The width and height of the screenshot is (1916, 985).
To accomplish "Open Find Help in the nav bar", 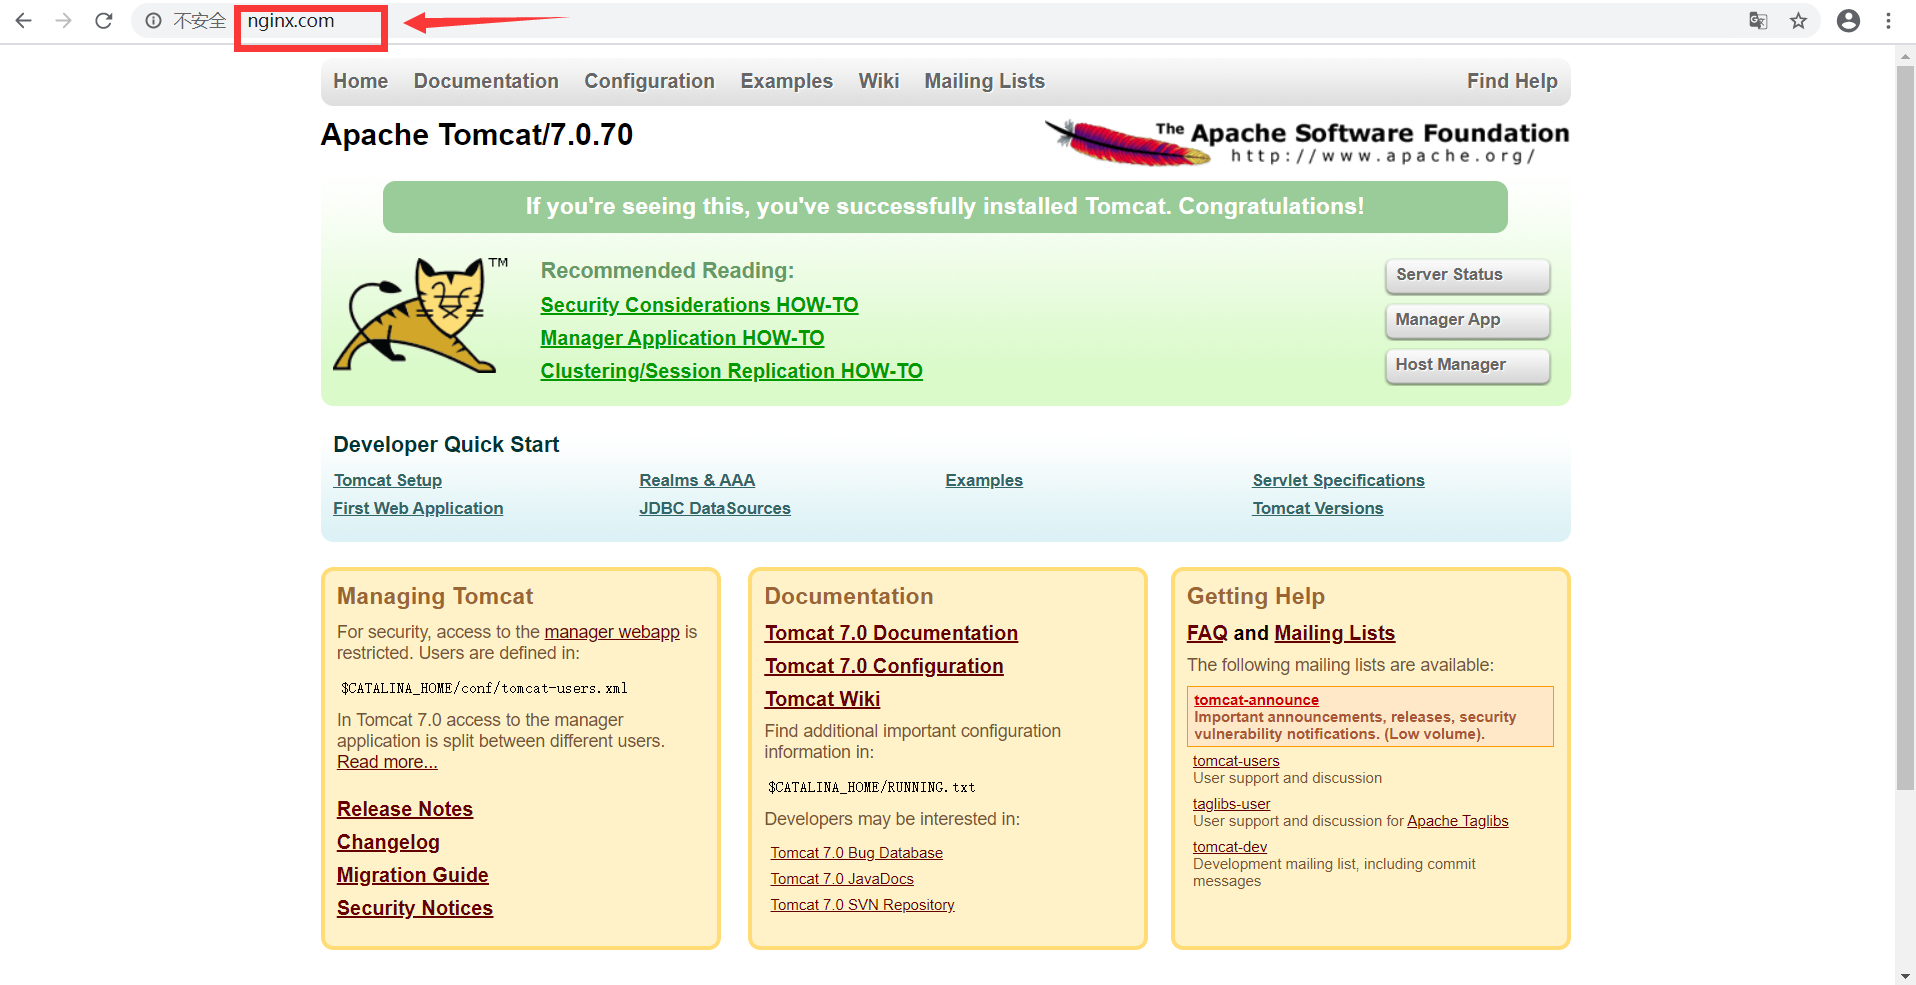I will pos(1512,81).
